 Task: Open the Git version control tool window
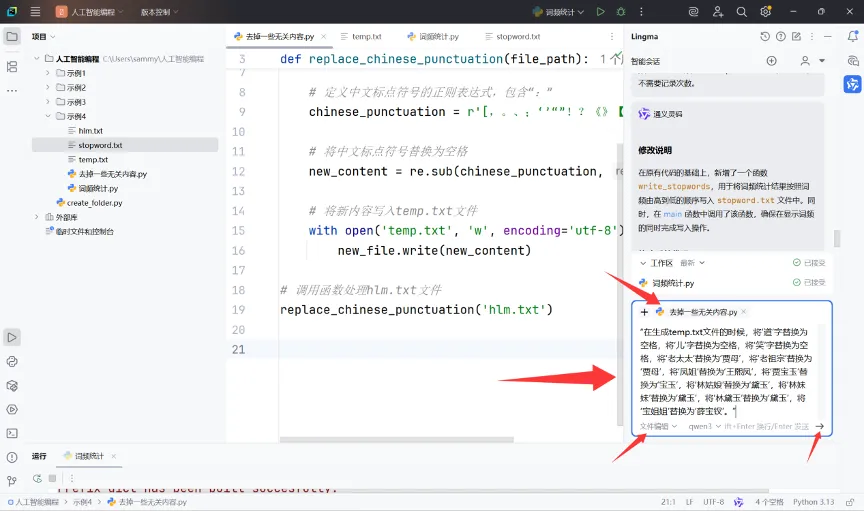[x=12, y=481]
